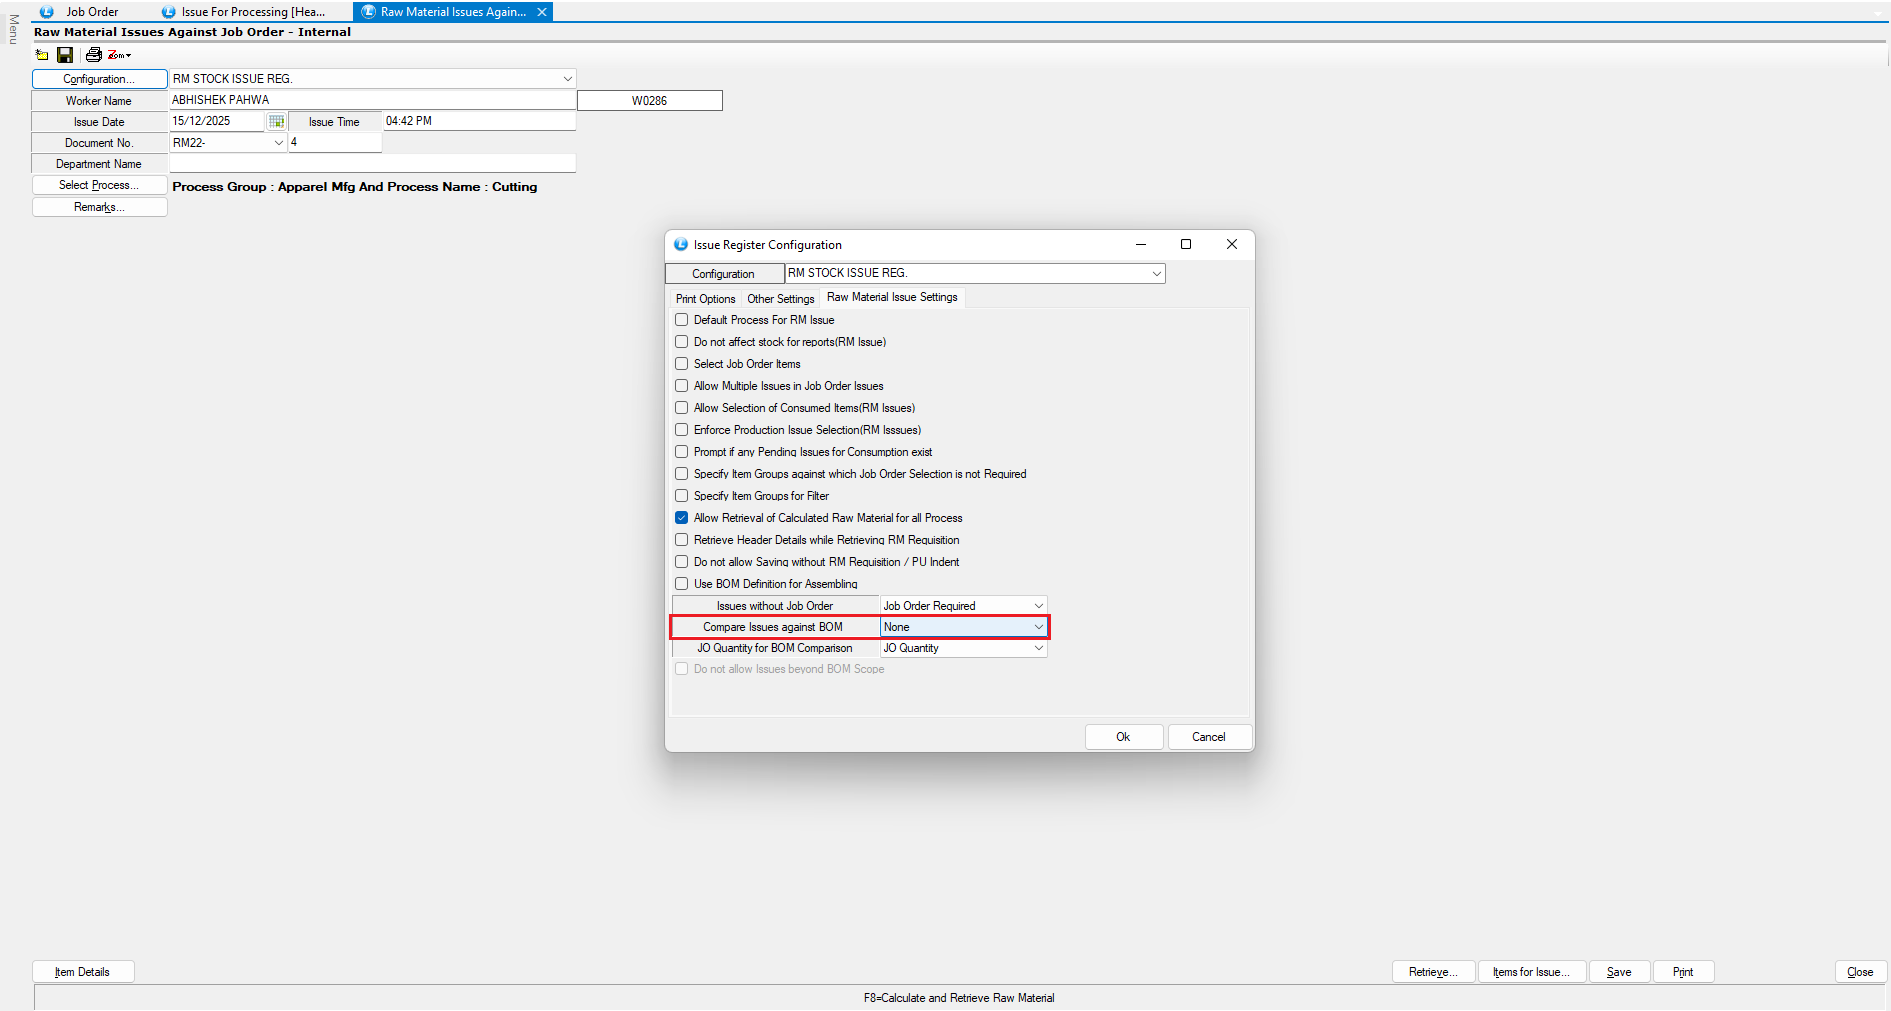Click the Save floppy disk icon
Screen dimensions: 1891x1011
(65, 55)
